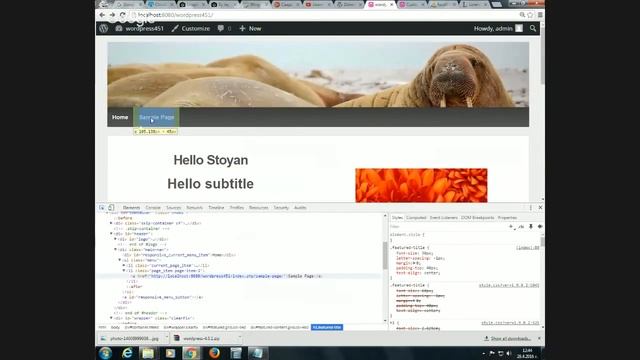Image resolution: width=640 pixels, height=360 pixels.
Task: Open the Customize link in admin bar
Action: (x=191, y=29)
